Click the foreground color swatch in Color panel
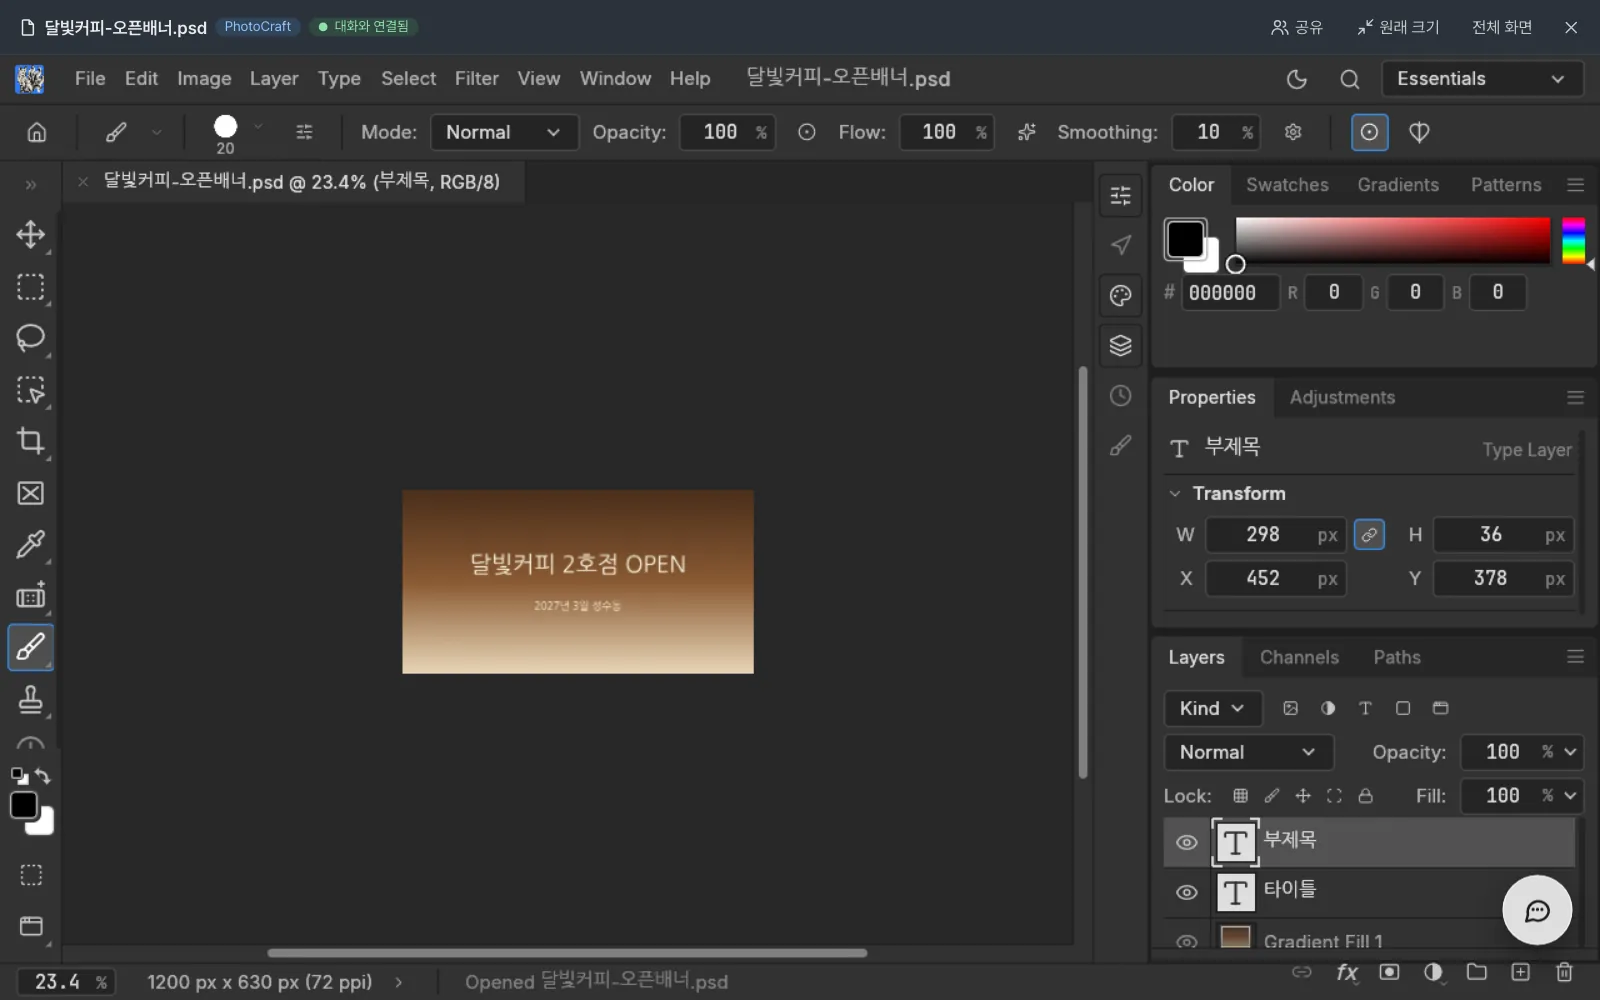The image size is (1600, 1000). [x=1185, y=239]
